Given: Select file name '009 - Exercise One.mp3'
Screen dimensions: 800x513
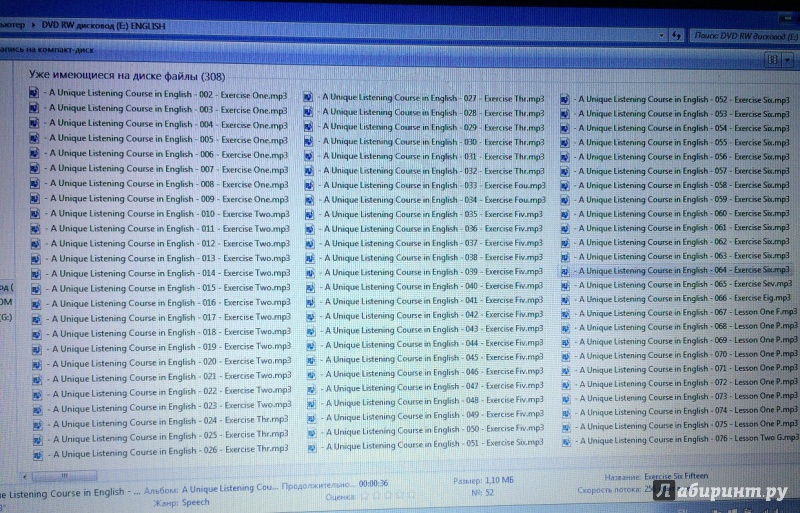Looking at the screenshot, I should 169,199.
